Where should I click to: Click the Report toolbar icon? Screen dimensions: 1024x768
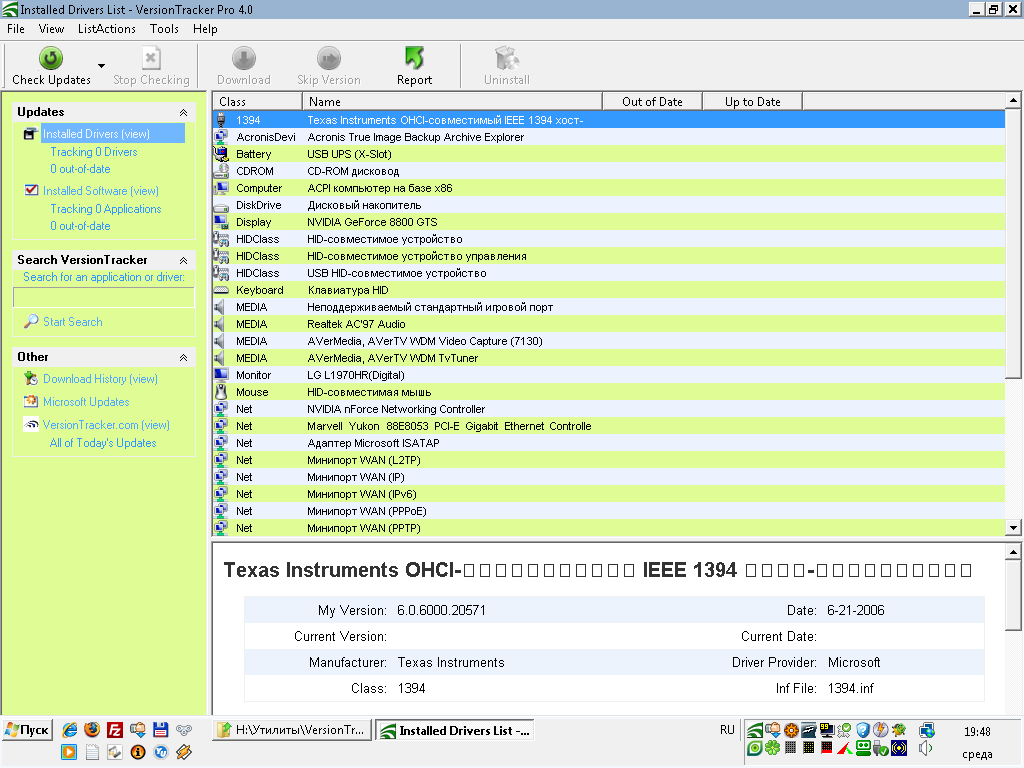coord(414,59)
